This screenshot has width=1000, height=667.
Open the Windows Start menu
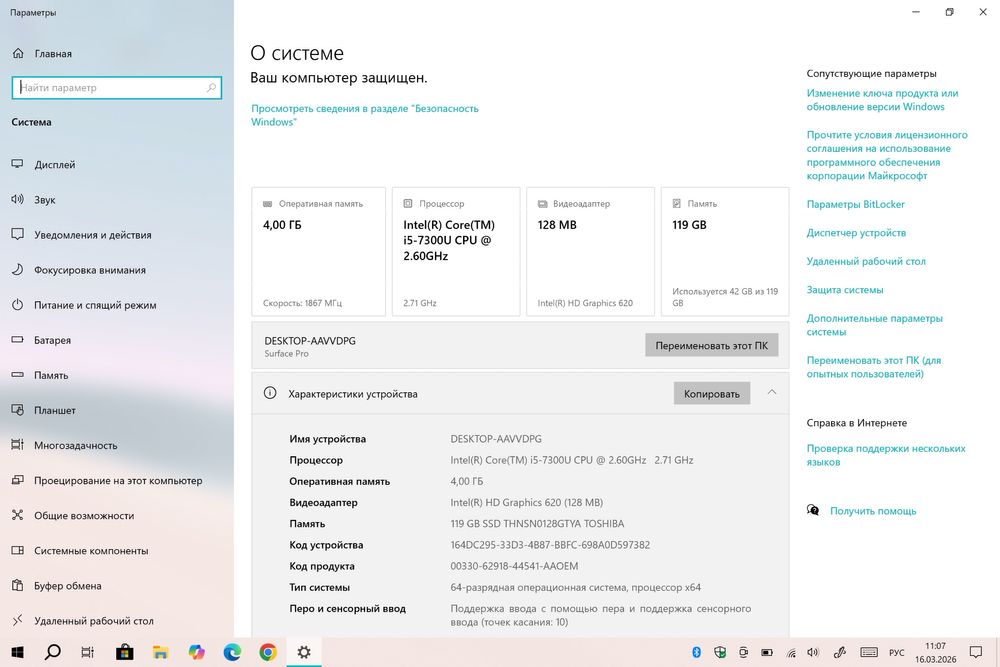(17, 652)
